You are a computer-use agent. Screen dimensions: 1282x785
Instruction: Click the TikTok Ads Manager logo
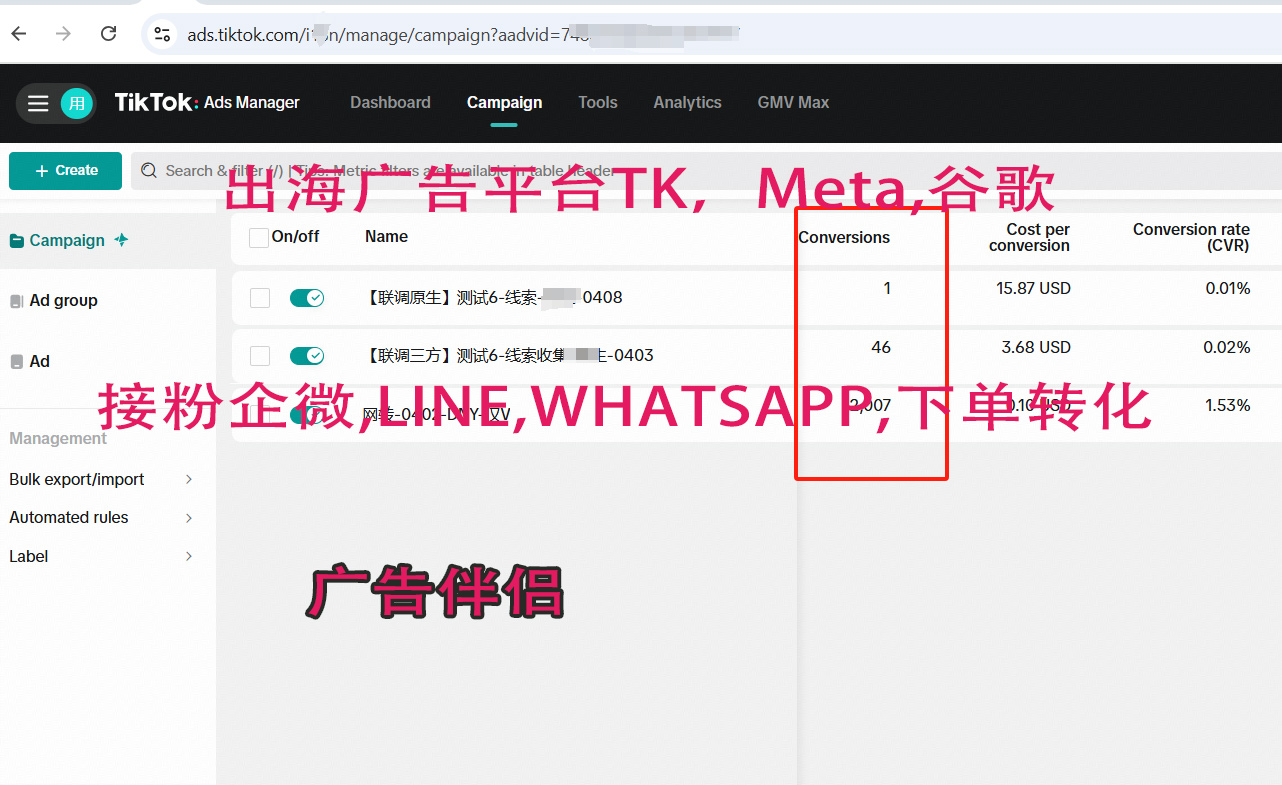click(x=207, y=102)
